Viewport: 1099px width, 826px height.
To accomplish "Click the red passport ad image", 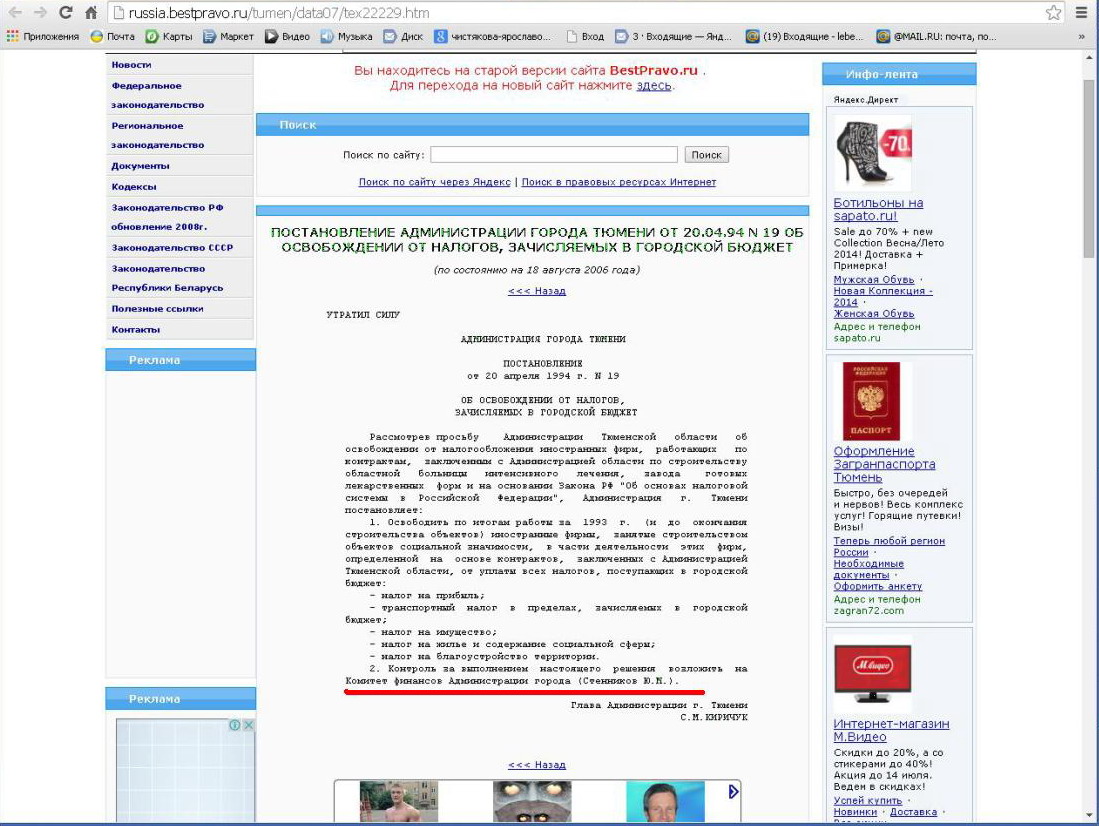I will click(x=871, y=400).
